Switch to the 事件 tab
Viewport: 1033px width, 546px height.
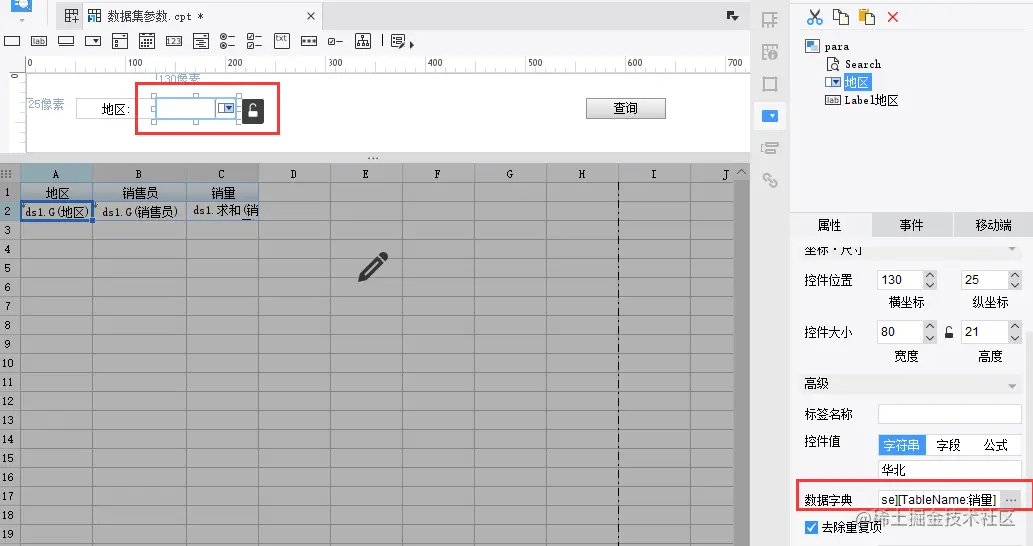click(912, 225)
